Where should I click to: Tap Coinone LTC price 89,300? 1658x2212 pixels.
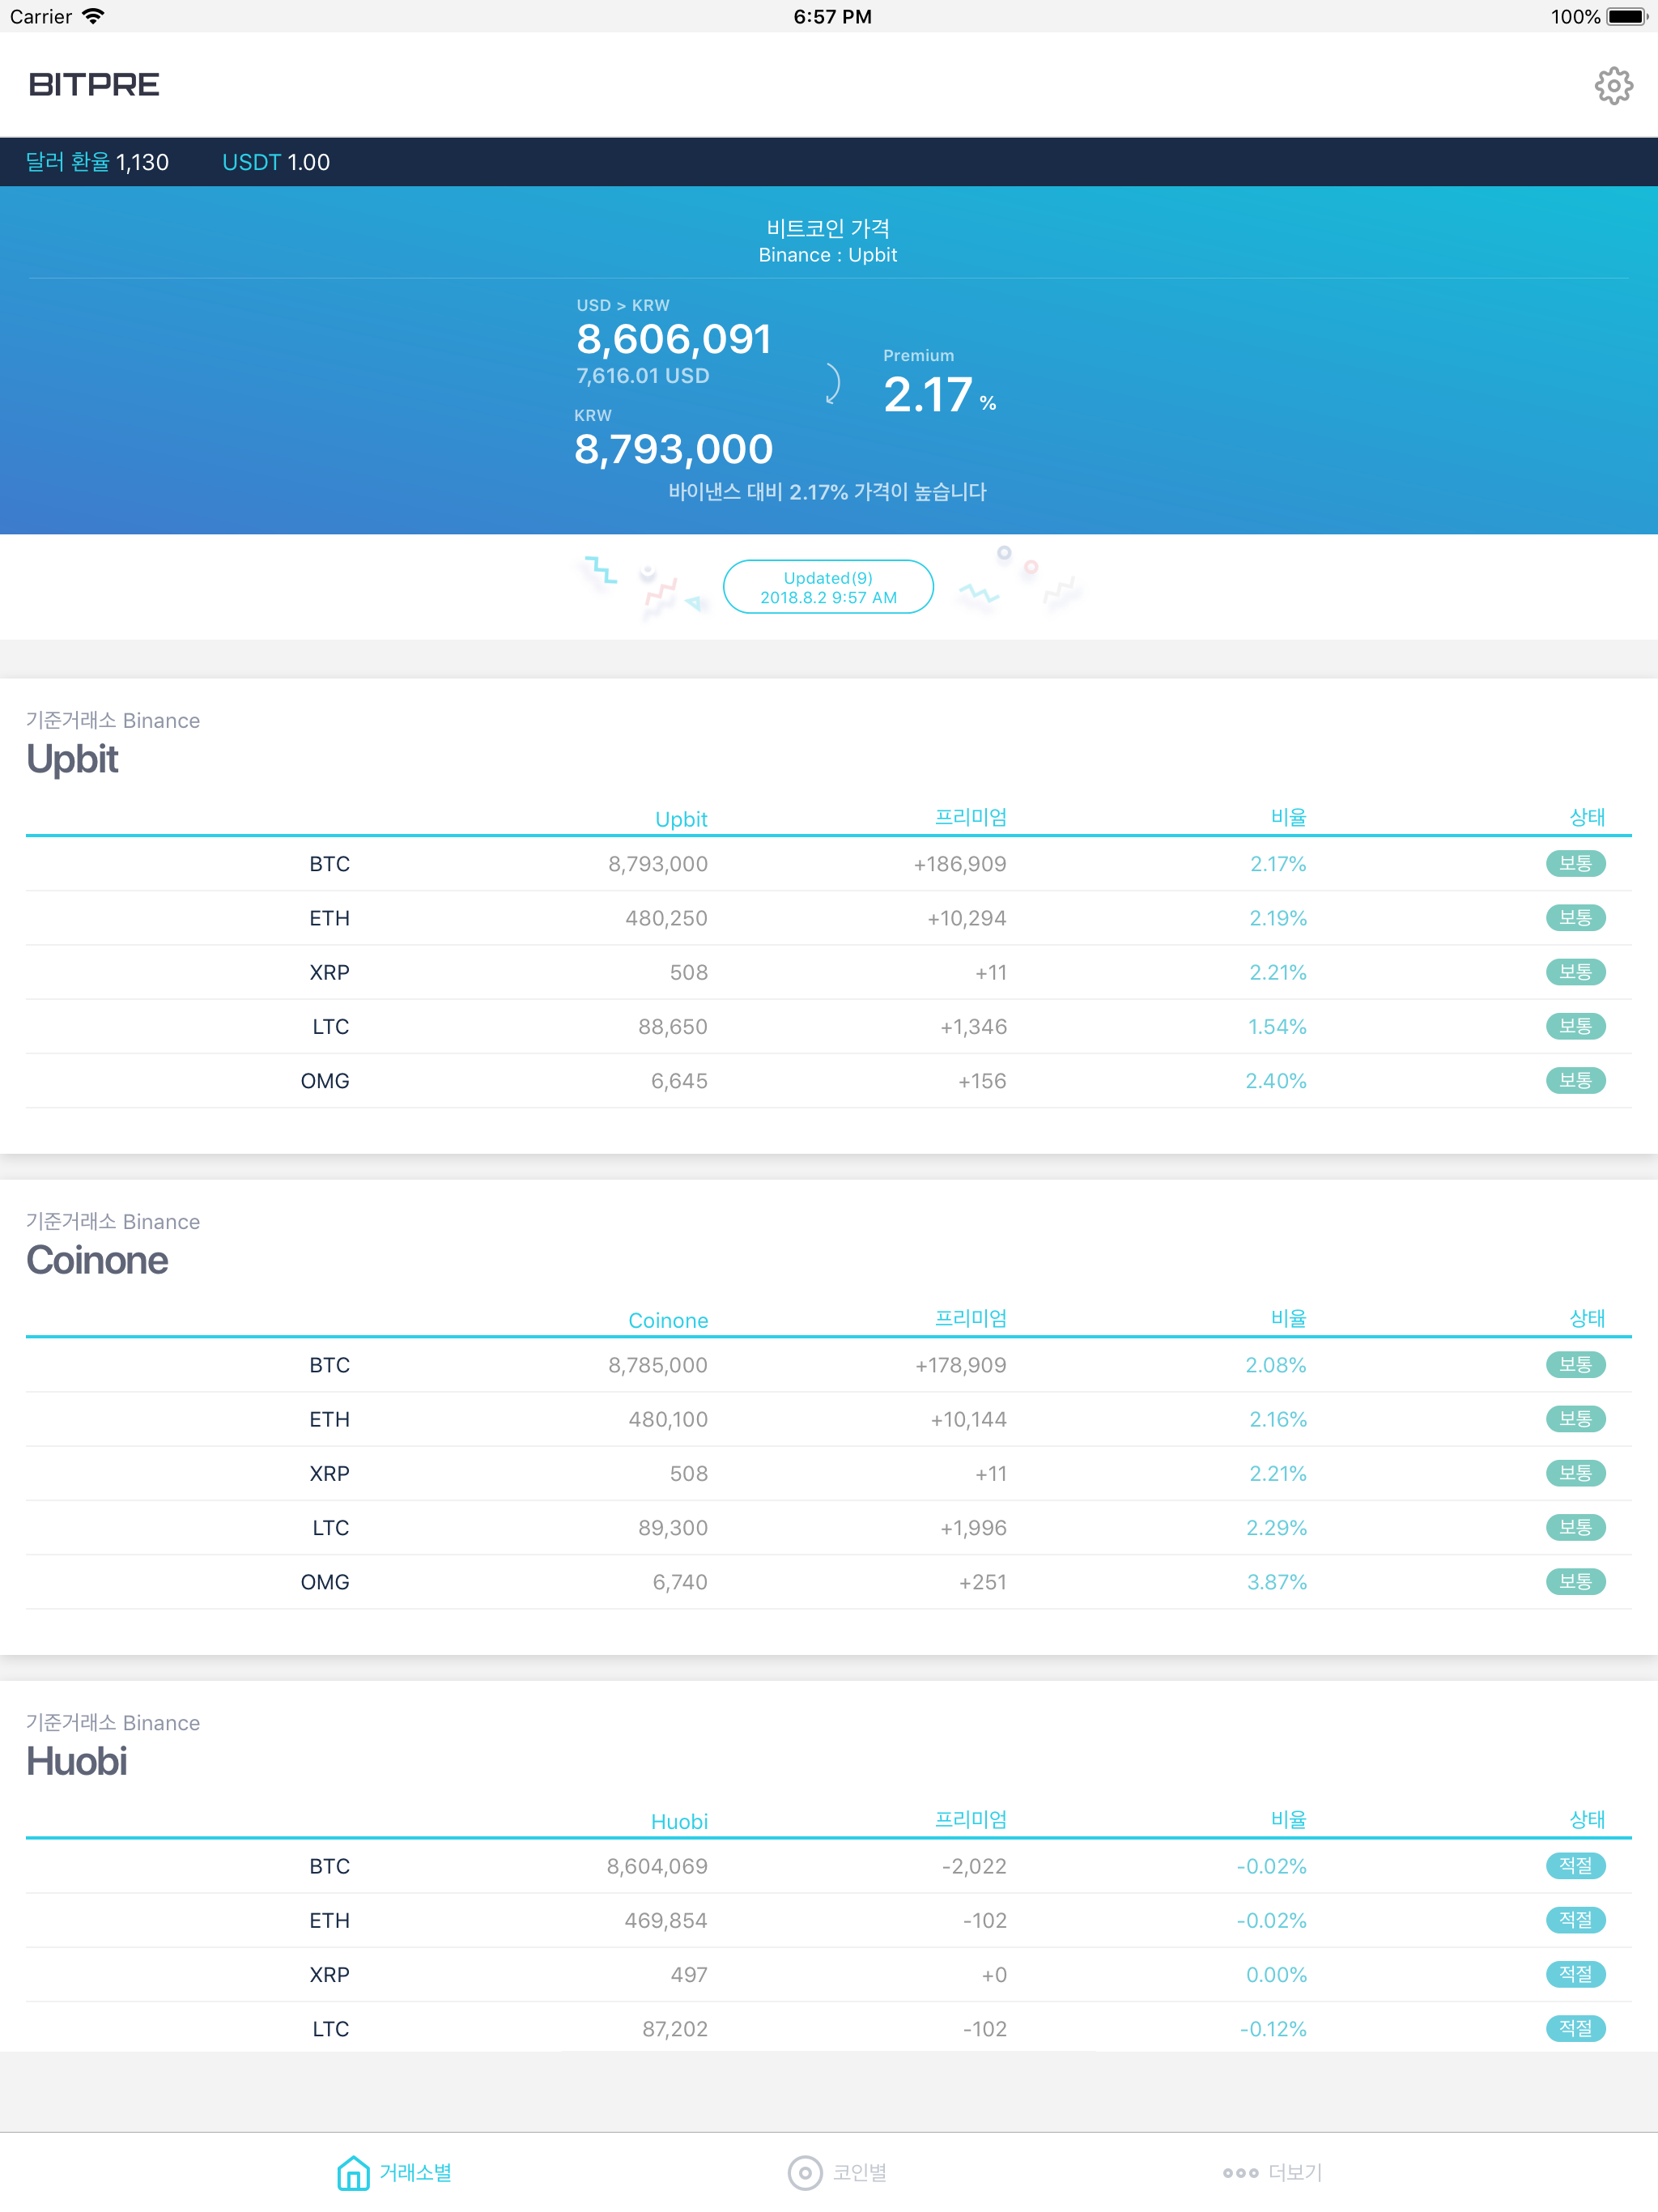(x=673, y=1528)
